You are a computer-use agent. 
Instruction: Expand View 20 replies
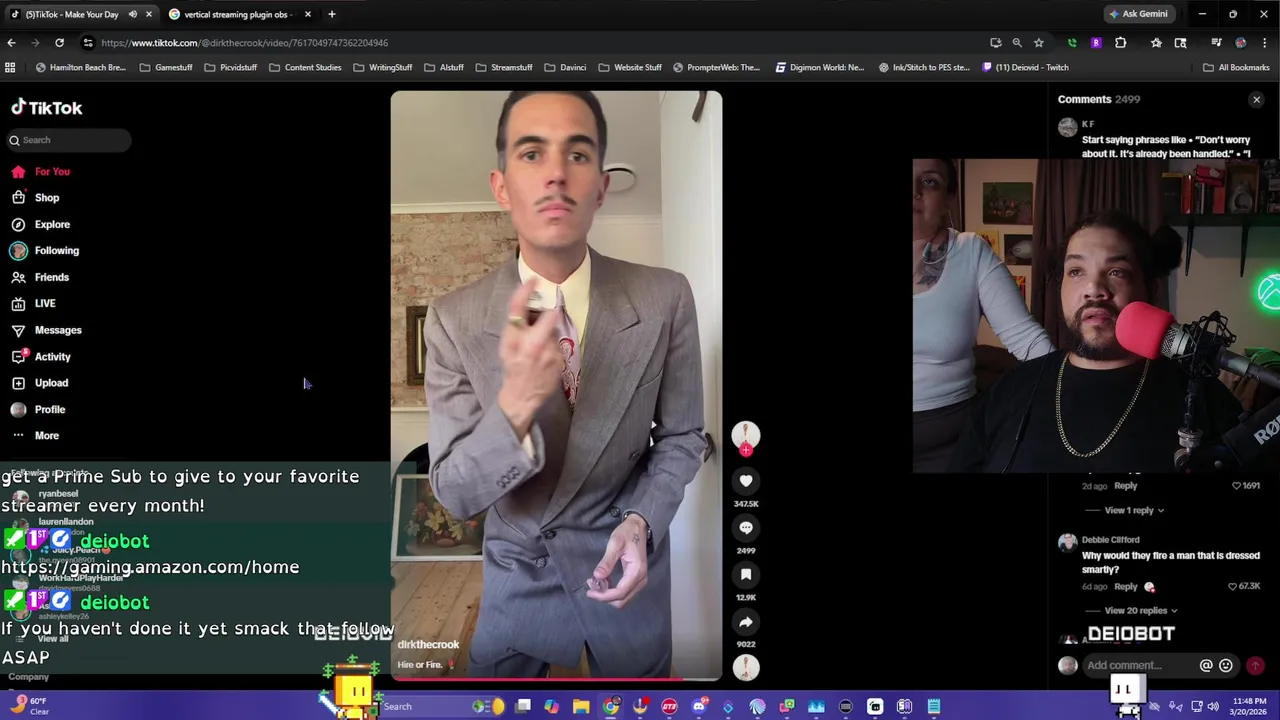(1141, 610)
